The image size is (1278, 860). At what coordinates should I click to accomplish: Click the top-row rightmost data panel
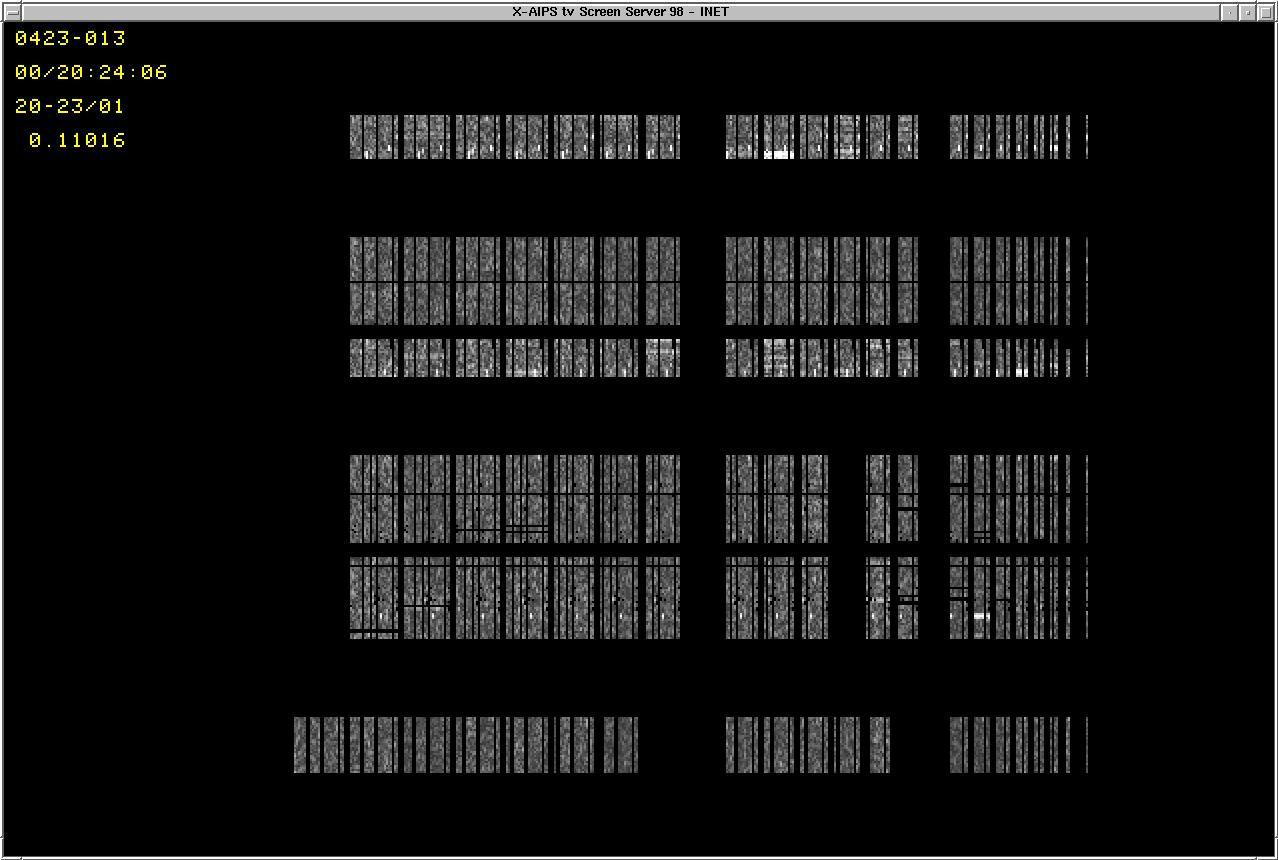pyautogui.click(x=1018, y=136)
